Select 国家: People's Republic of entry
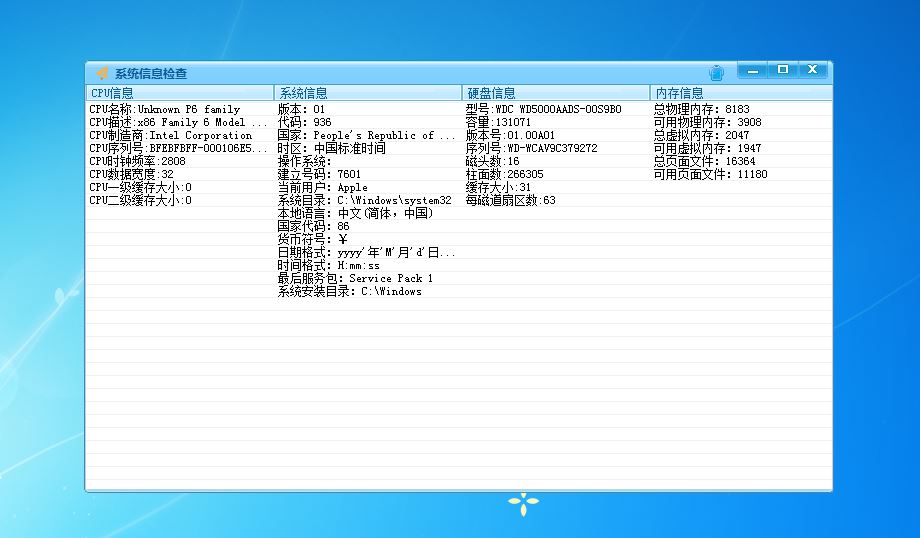 pyautogui.click(x=366, y=135)
